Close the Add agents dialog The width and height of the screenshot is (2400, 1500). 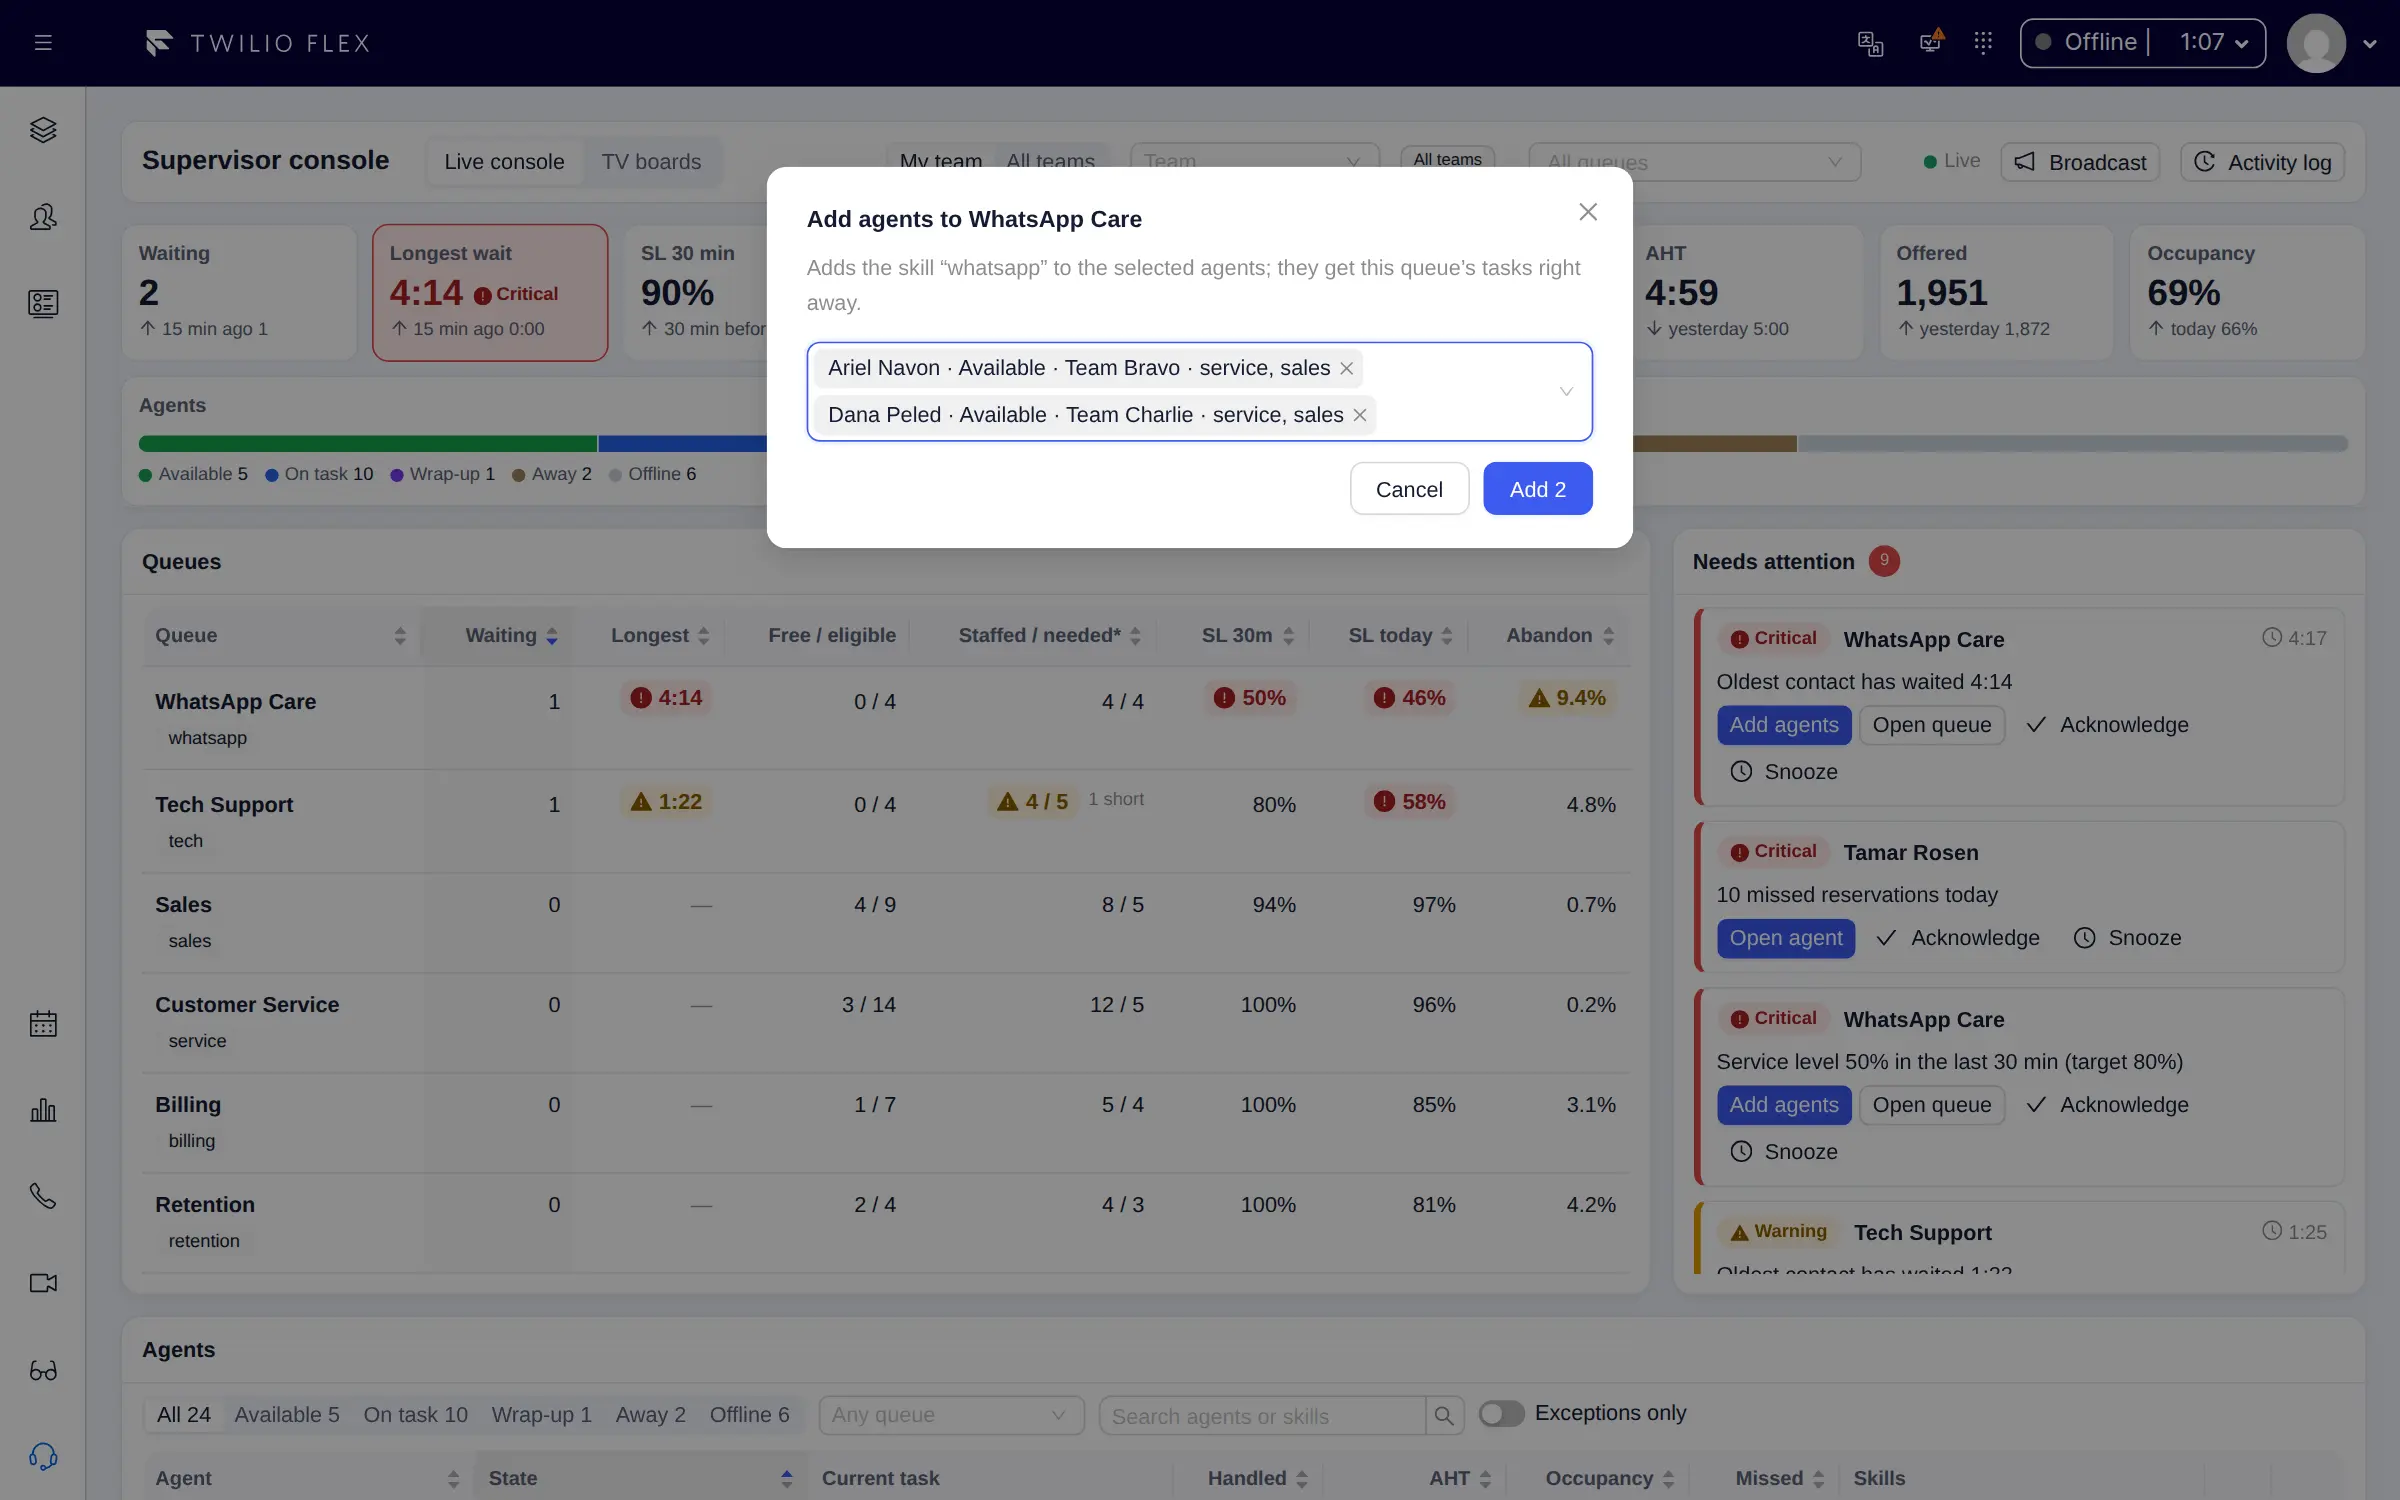[1588, 212]
